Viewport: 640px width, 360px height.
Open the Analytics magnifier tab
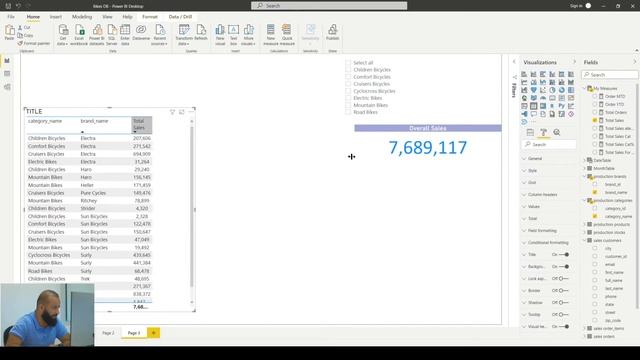point(557,132)
